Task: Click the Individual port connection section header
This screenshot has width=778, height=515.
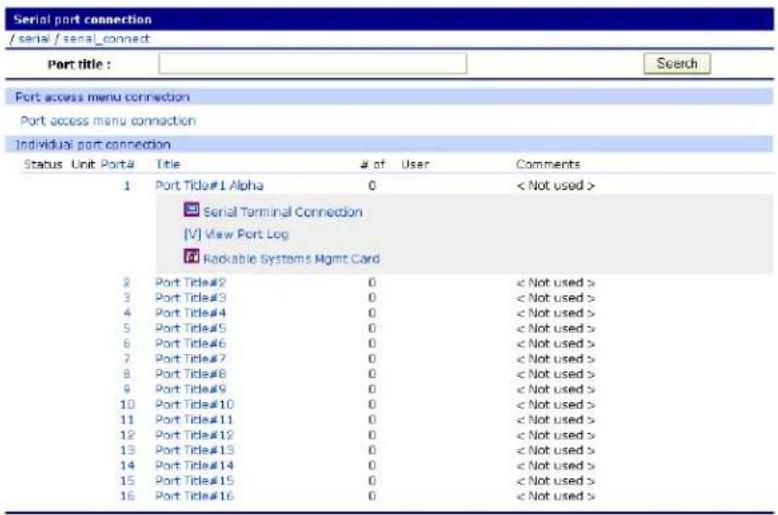Action: pyautogui.click(x=389, y=144)
